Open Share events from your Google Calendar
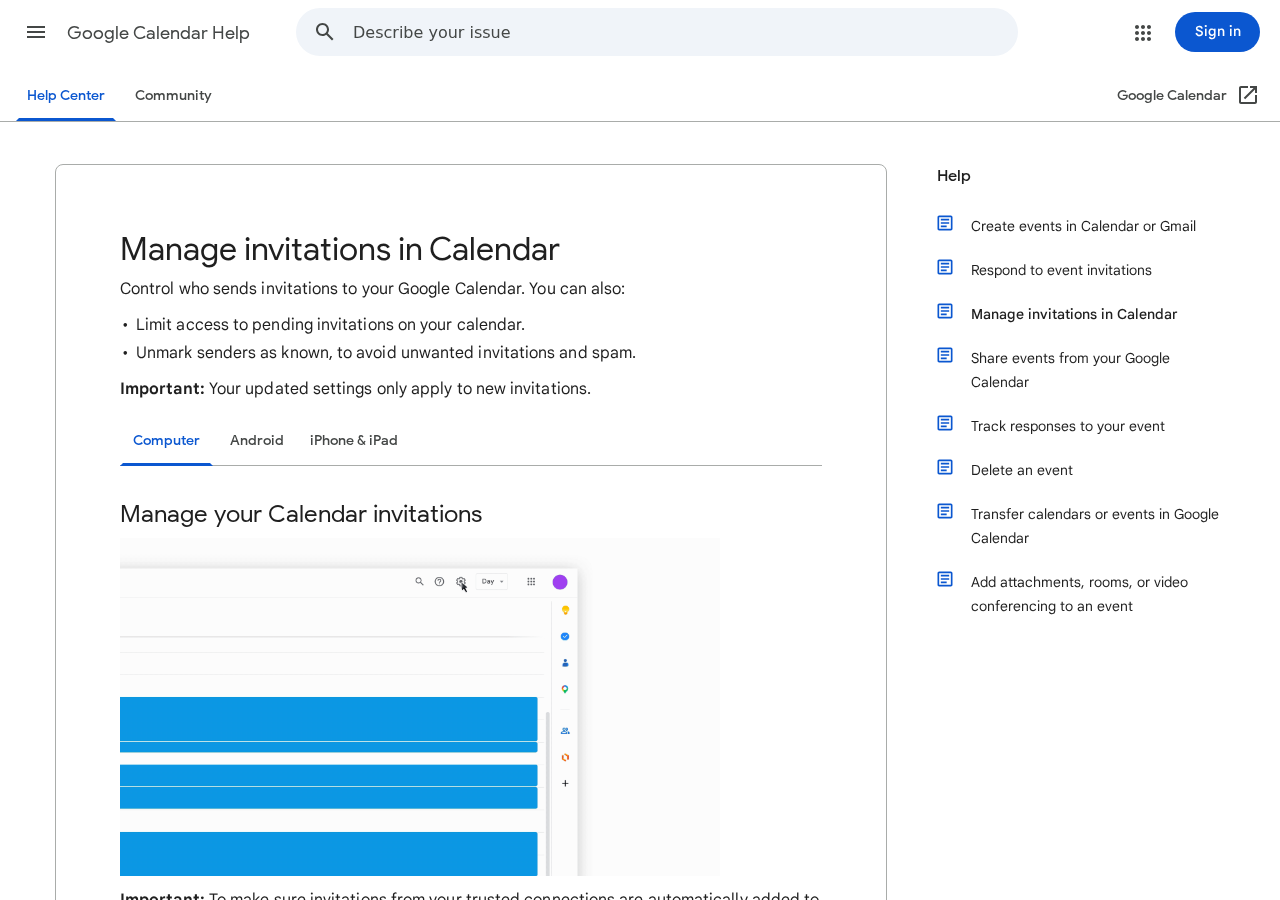The width and height of the screenshot is (1280, 900). pyautogui.click(x=1070, y=370)
